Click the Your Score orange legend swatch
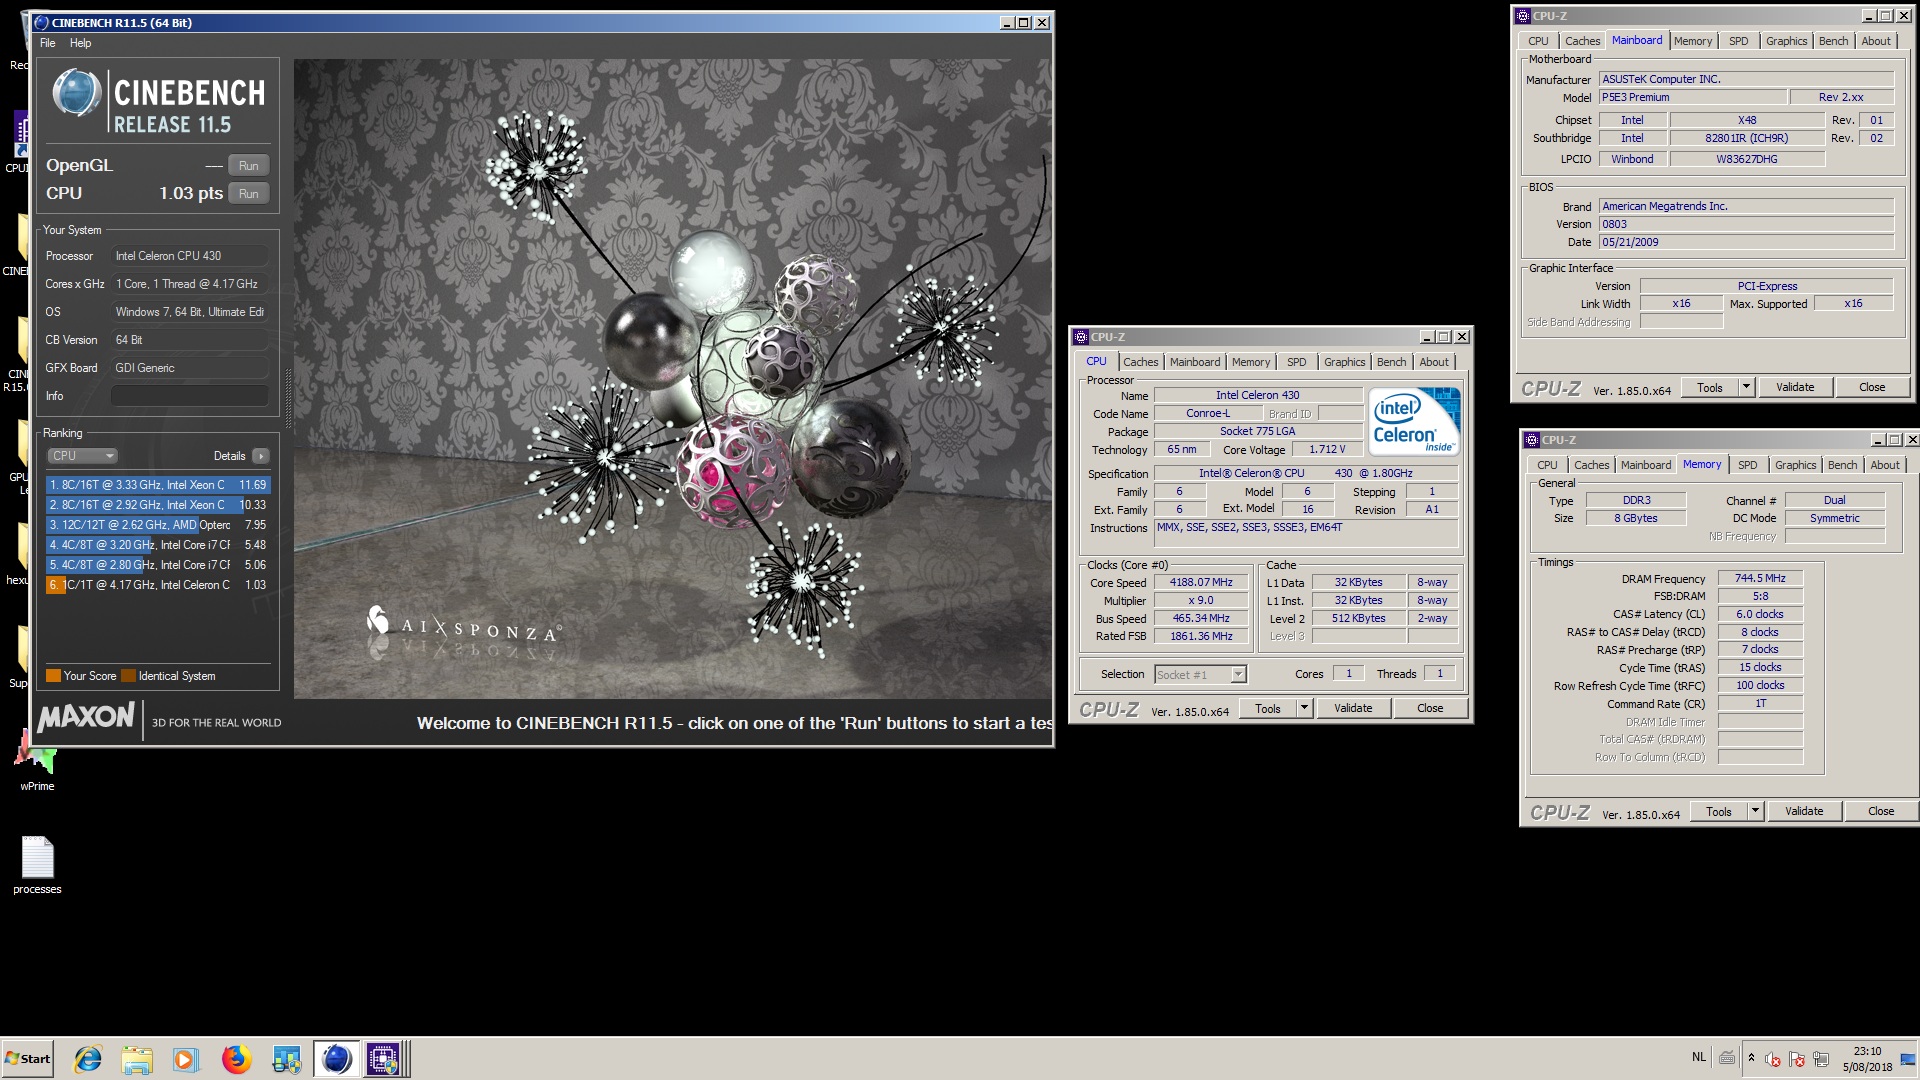The width and height of the screenshot is (1920, 1080). click(54, 676)
